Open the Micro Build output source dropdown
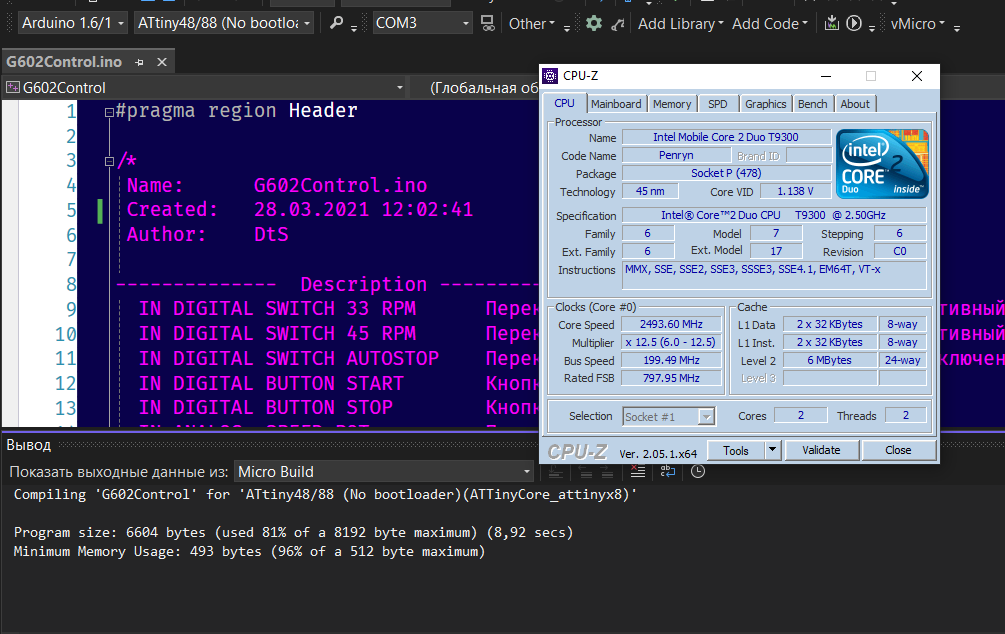 (x=385, y=472)
